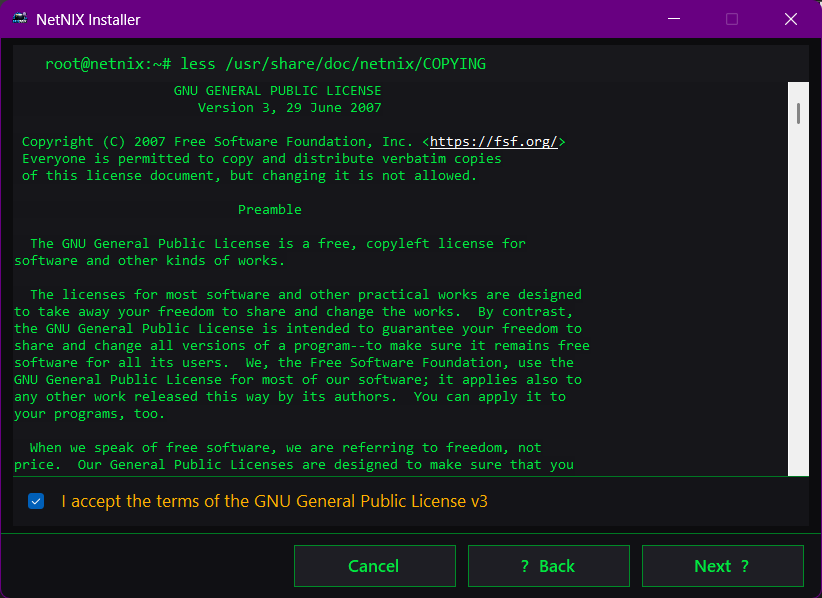
Task: Click the Cancel button
Action: tap(374, 566)
